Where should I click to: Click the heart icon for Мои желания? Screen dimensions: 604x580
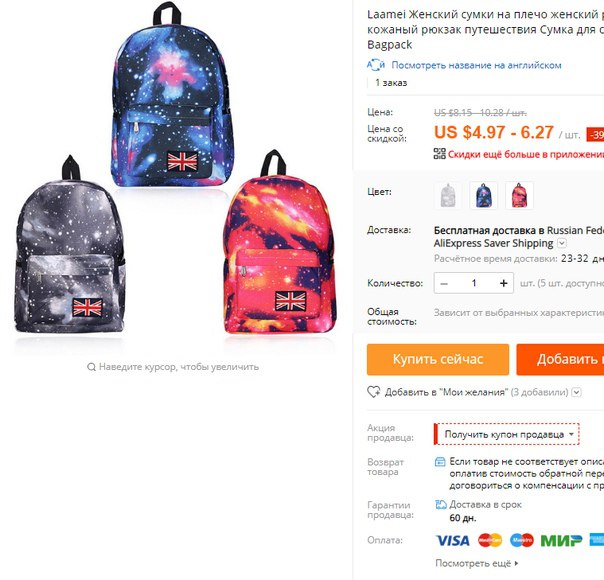[x=373, y=392]
